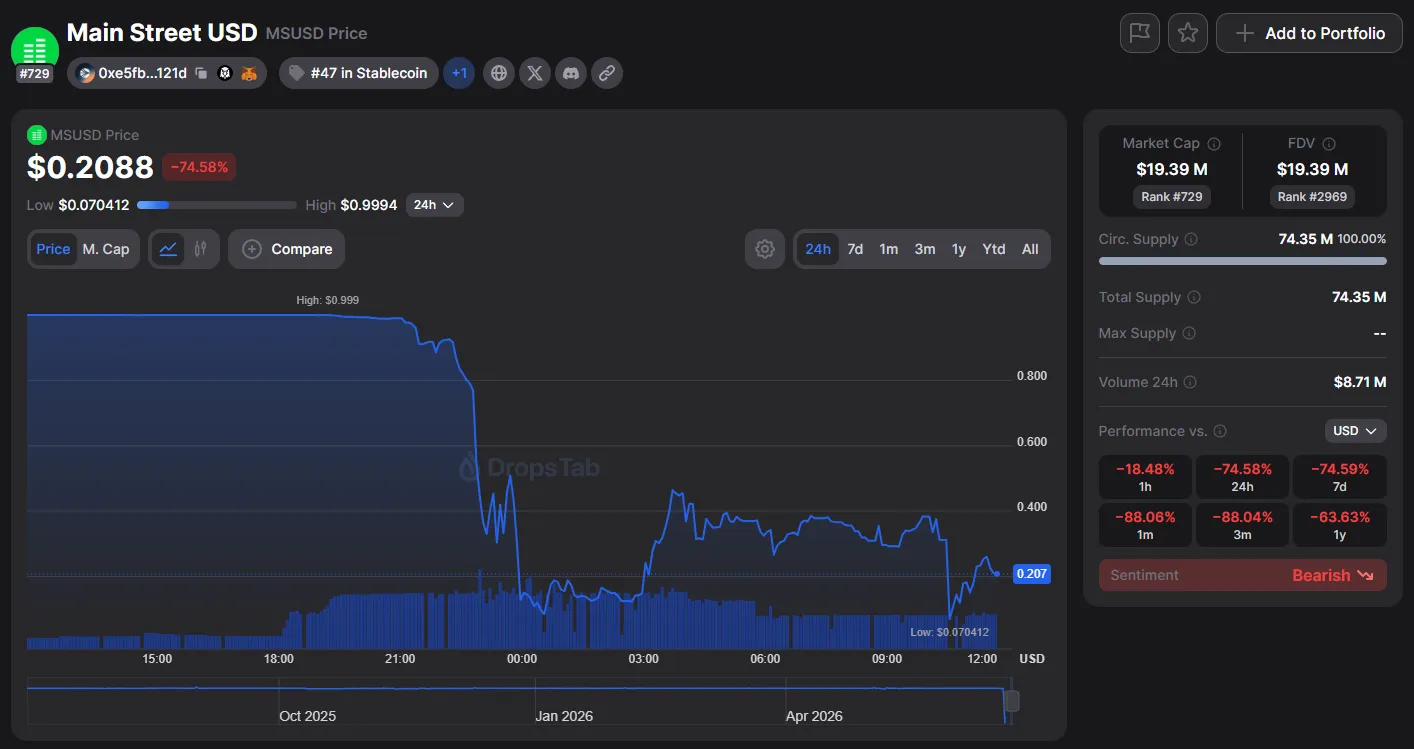Click the info icon next to Volume 24h
This screenshot has height=749, width=1414.
pos(1190,382)
